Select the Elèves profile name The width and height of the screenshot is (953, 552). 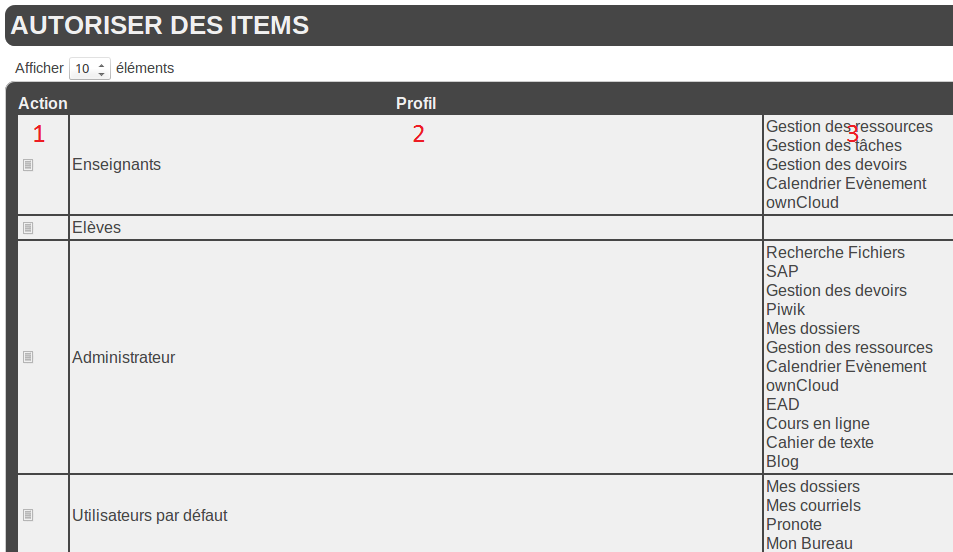click(x=96, y=228)
